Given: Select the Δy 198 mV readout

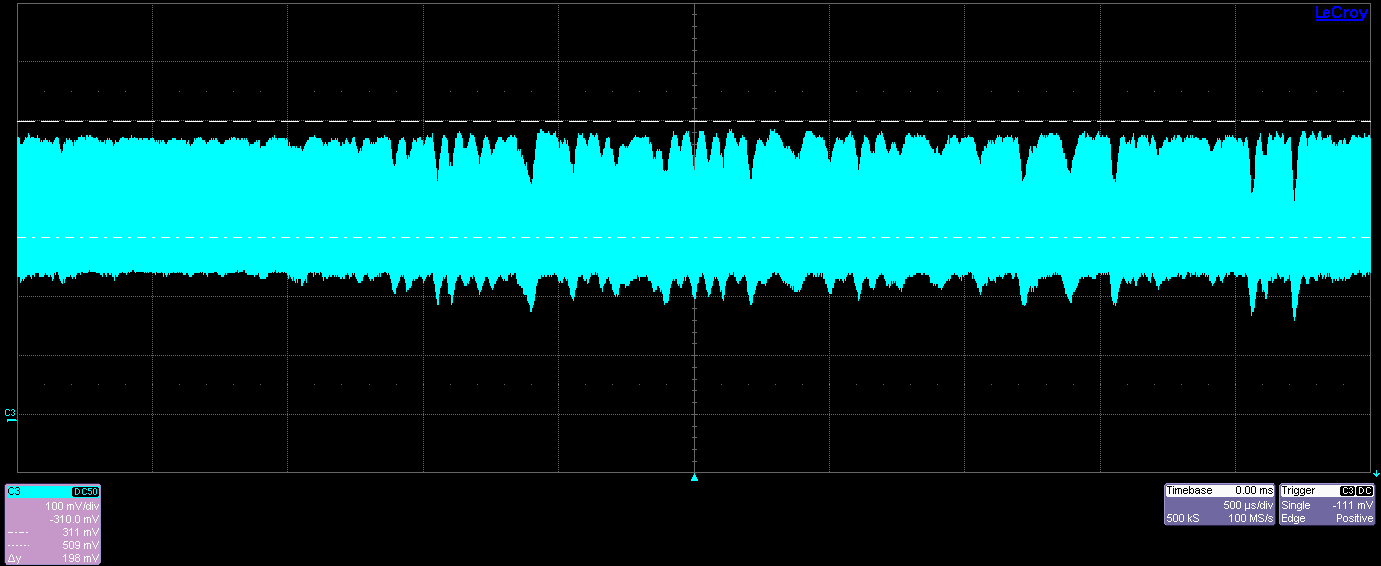Looking at the screenshot, I should (x=53, y=559).
